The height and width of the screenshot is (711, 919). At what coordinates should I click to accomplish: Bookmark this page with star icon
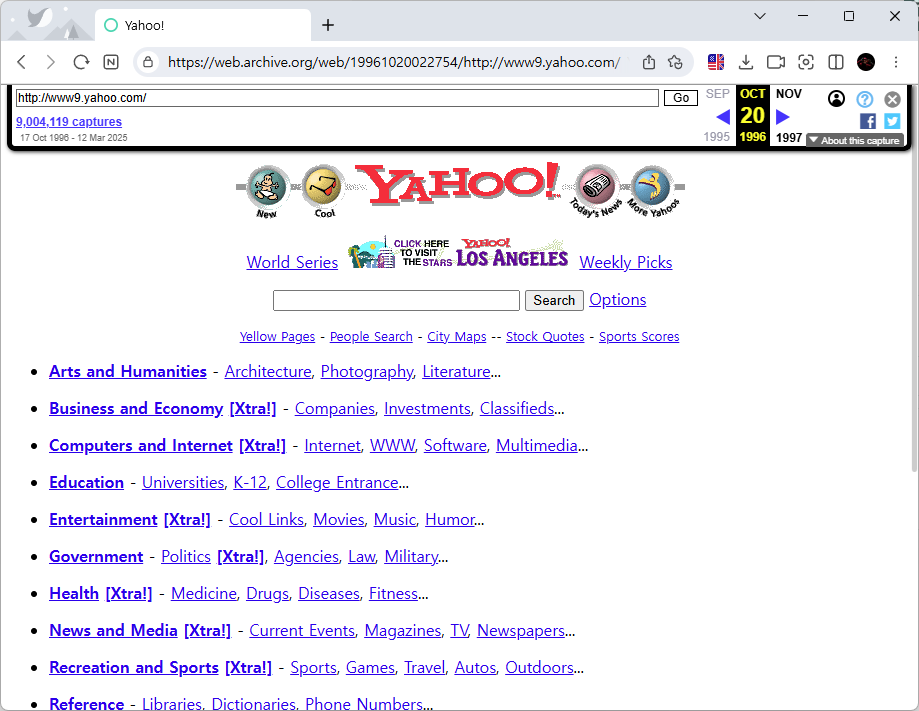(675, 62)
